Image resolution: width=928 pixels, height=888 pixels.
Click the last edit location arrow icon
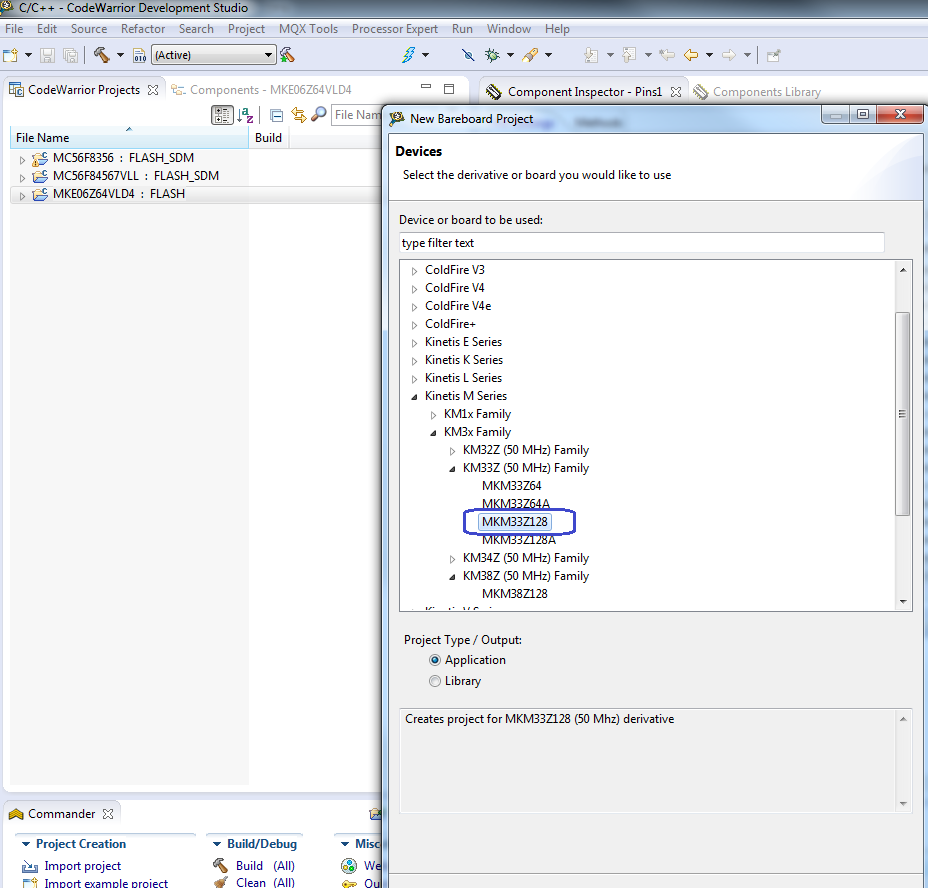[x=667, y=55]
